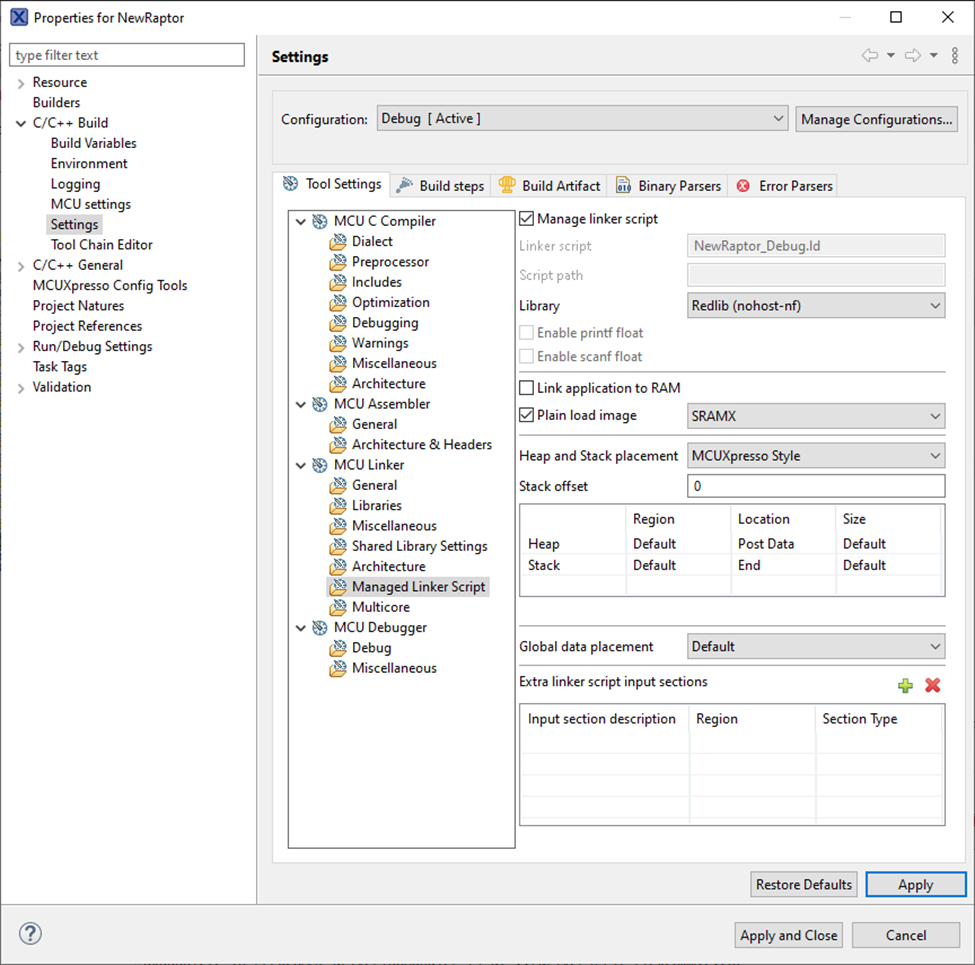
Task: Open help via the question mark icon
Action: point(30,933)
